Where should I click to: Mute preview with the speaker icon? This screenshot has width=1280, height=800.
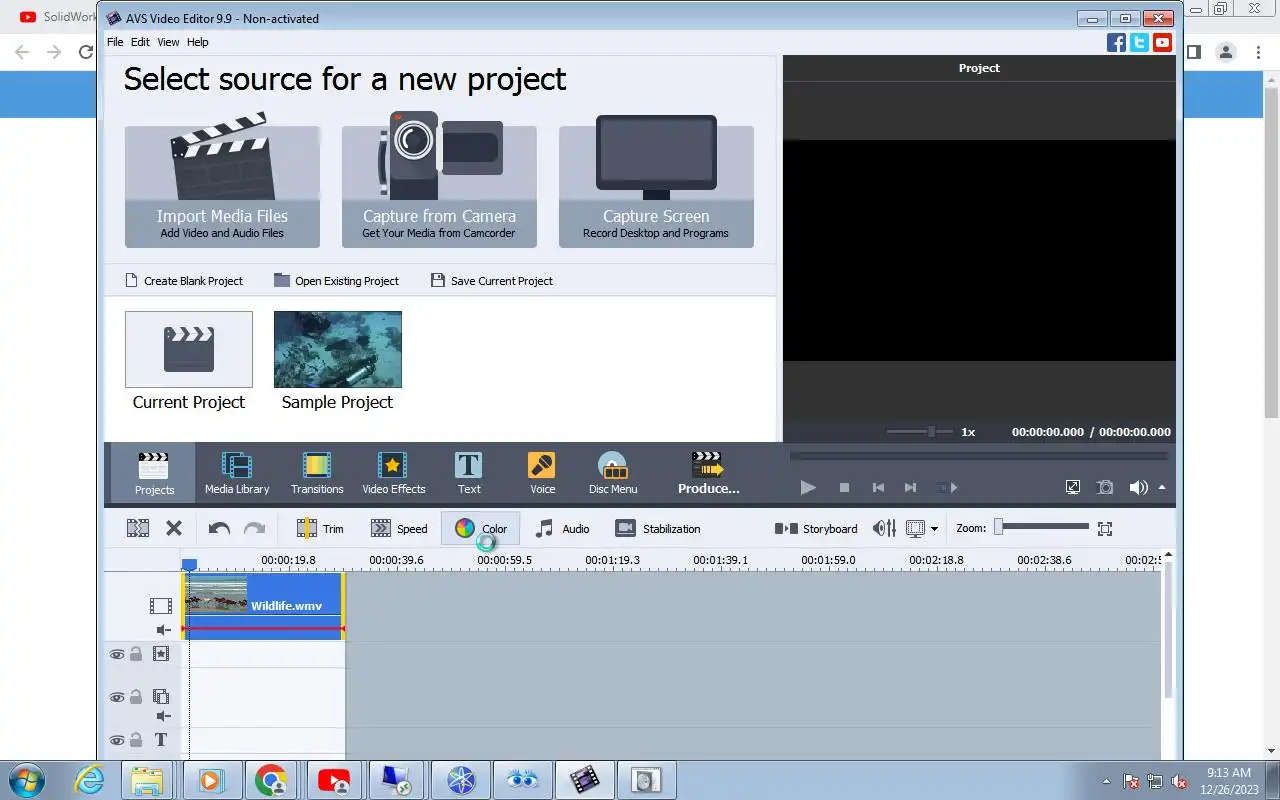[x=1138, y=487]
